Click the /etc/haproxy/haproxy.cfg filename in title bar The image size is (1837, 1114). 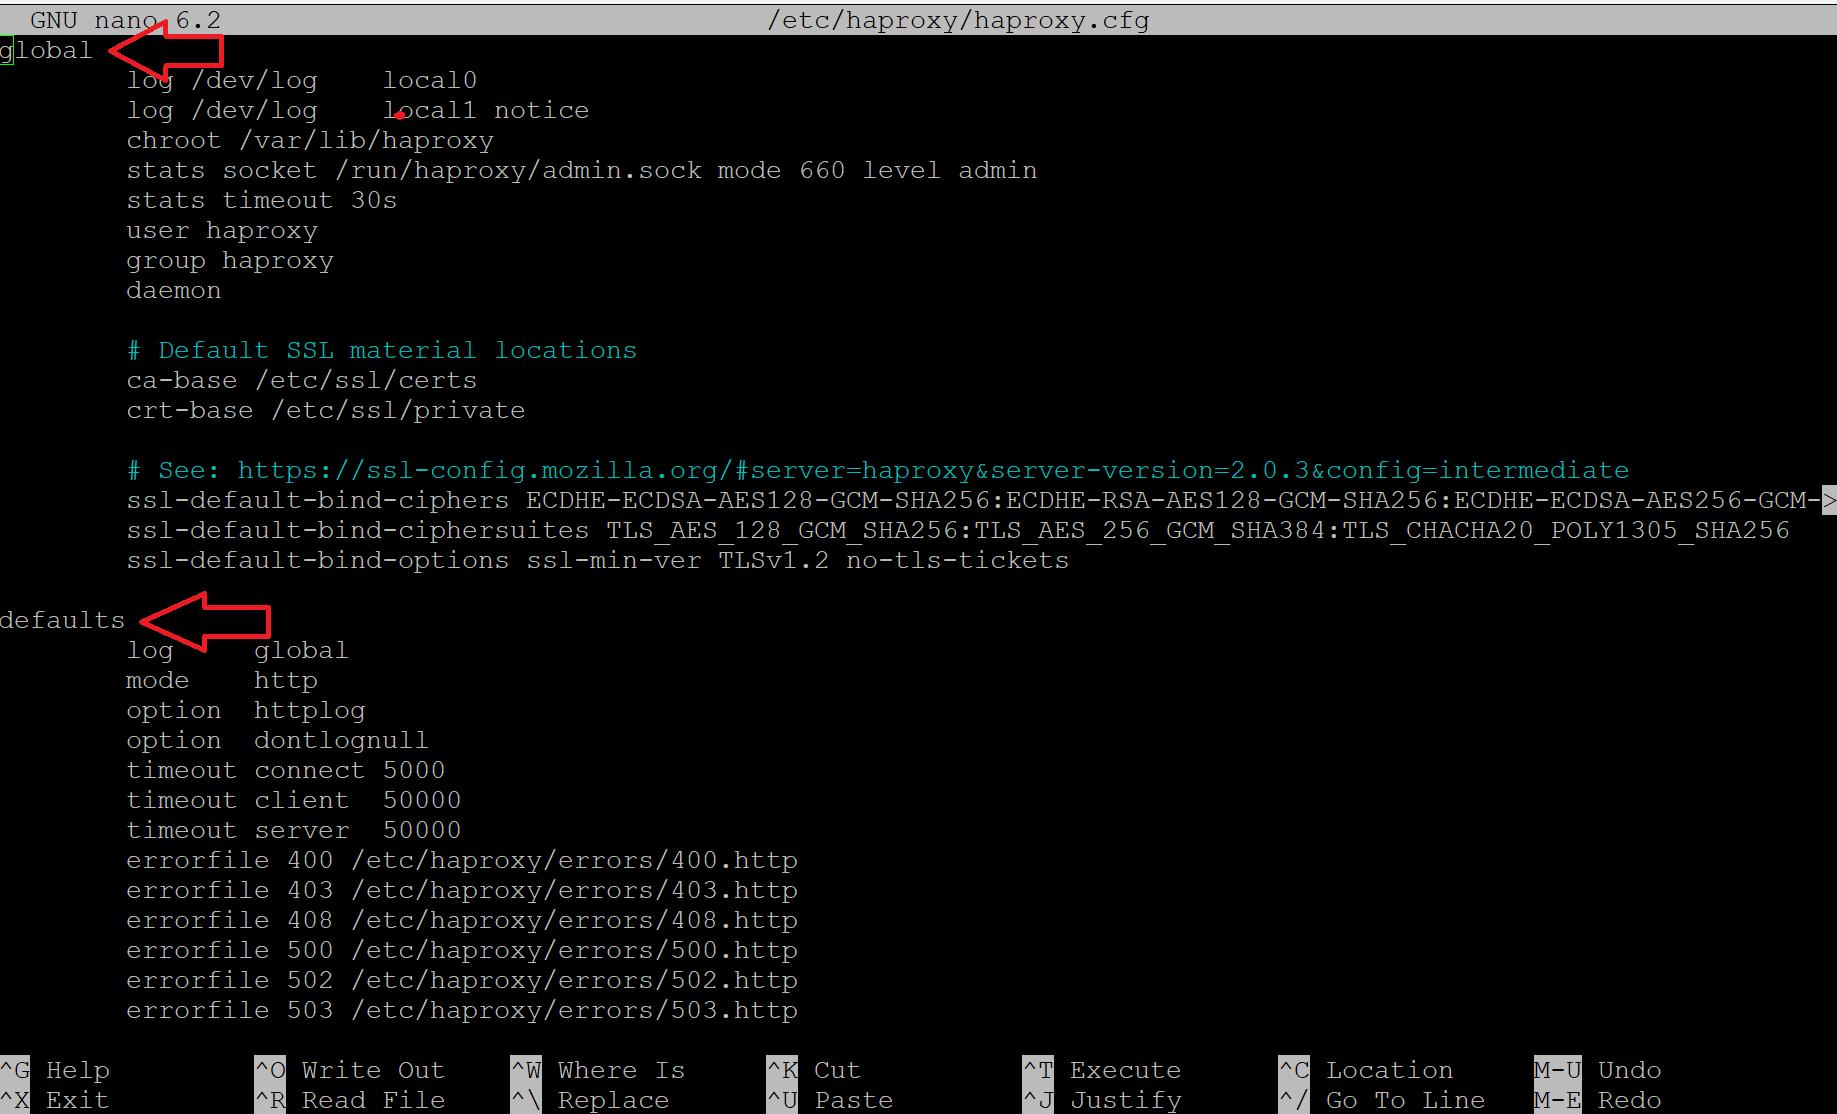click(958, 20)
